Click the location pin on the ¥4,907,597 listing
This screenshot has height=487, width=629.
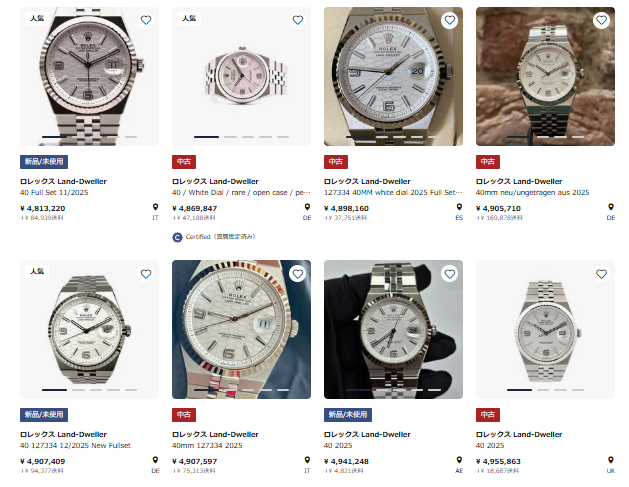(307, 461)
